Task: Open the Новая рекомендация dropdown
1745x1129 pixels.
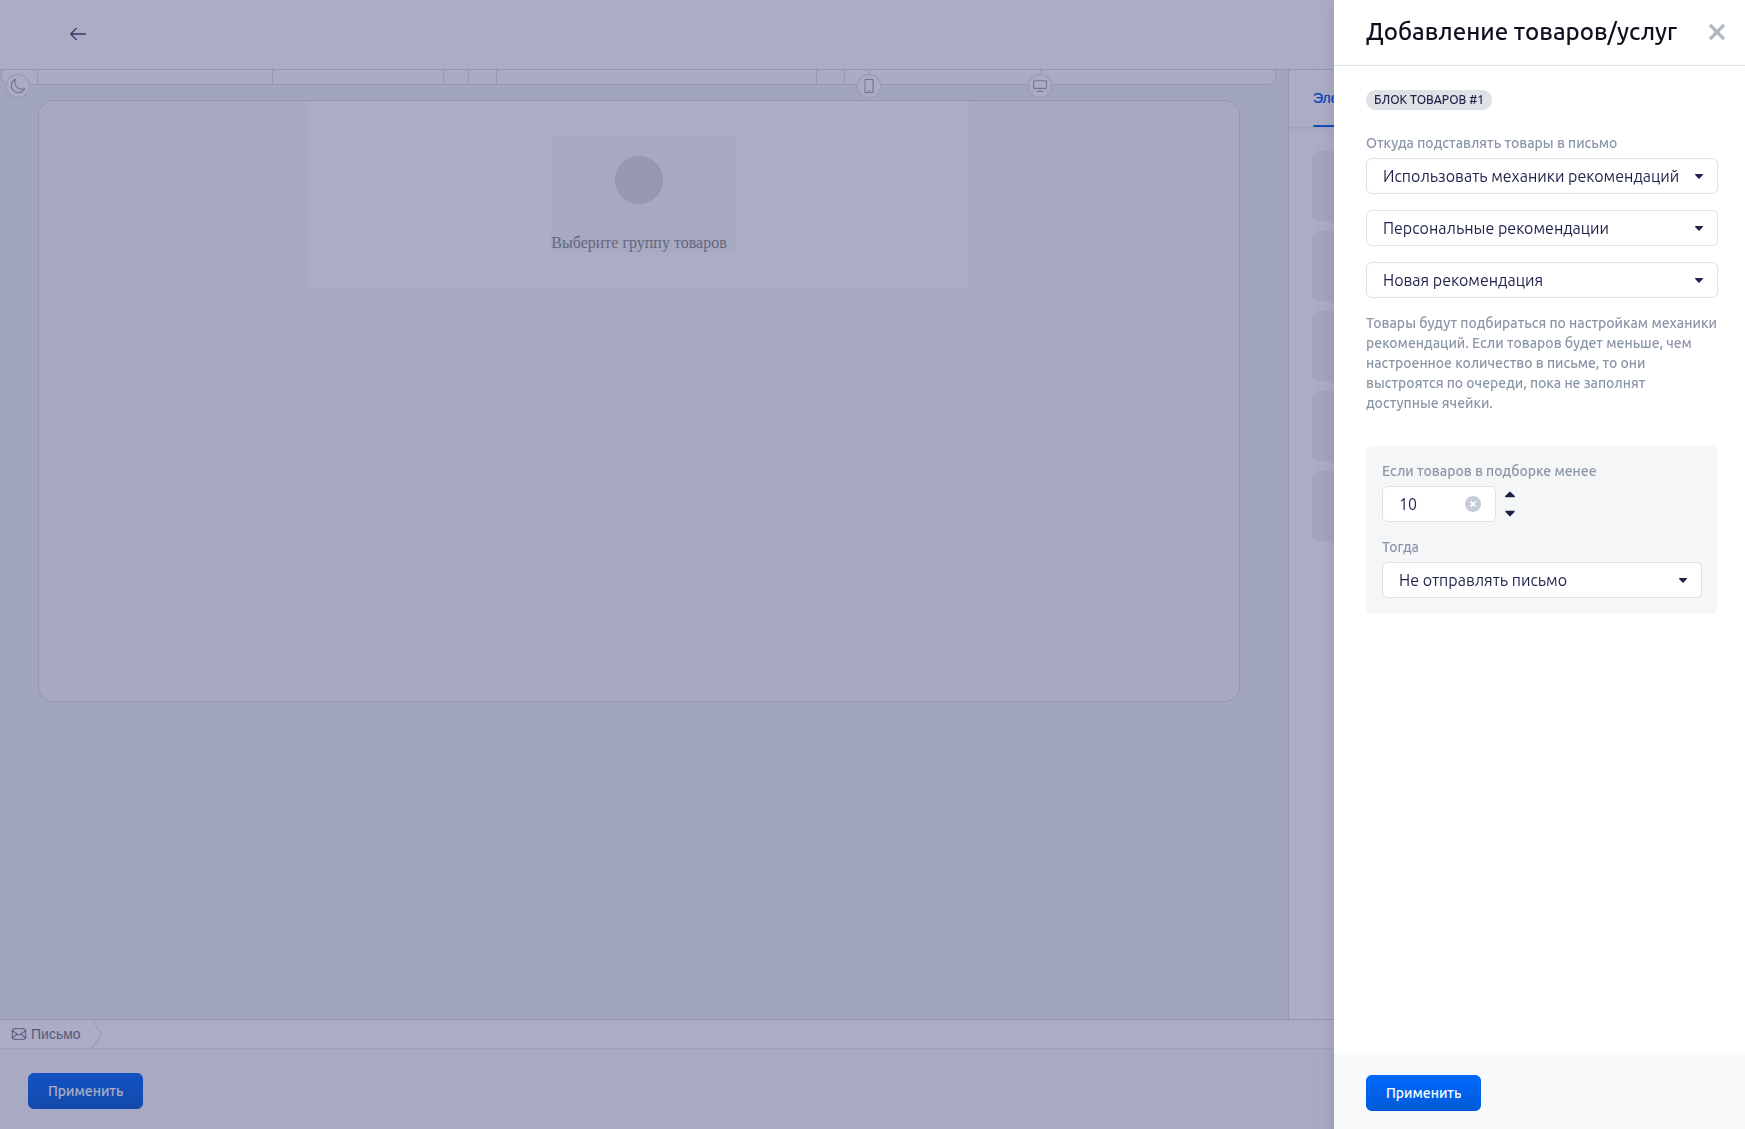Action: [1541, 280]
